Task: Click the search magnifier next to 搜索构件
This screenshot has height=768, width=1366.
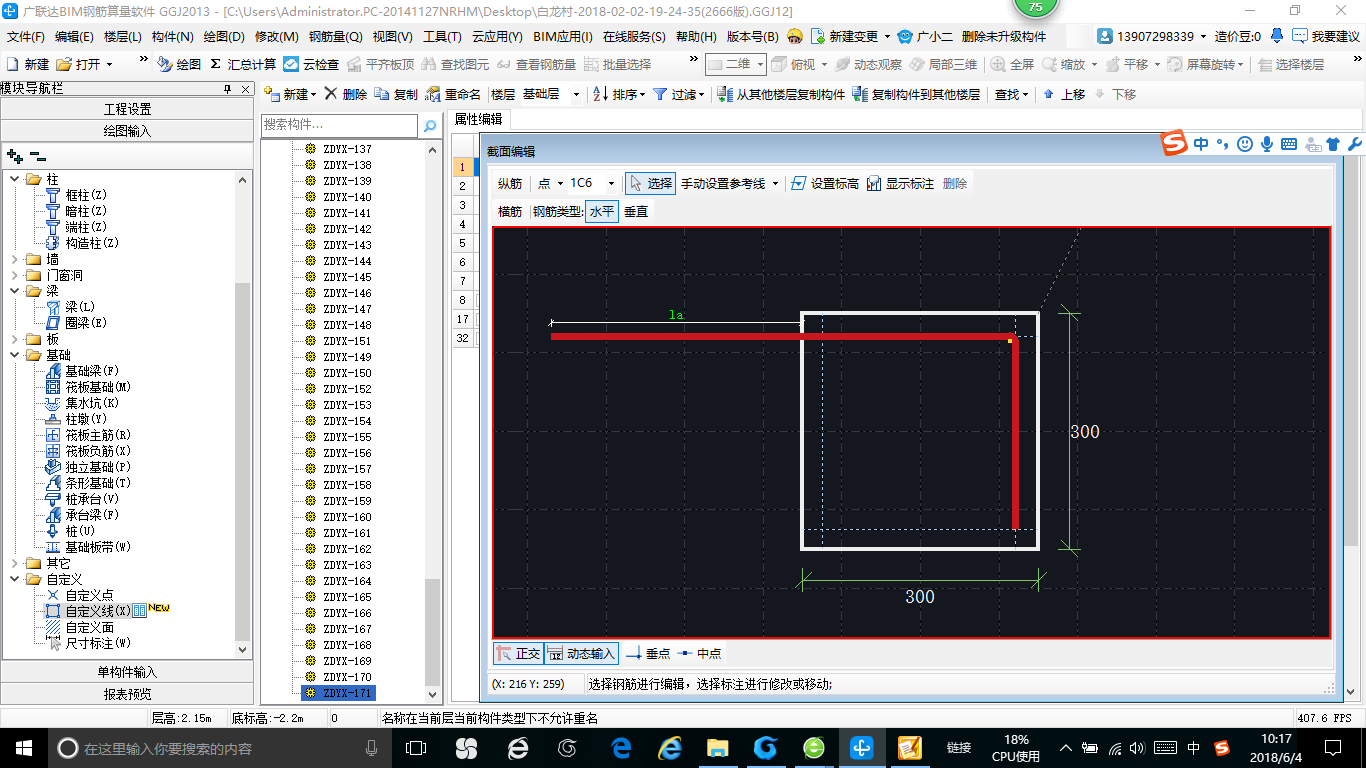Action: [x=430, y=126]
